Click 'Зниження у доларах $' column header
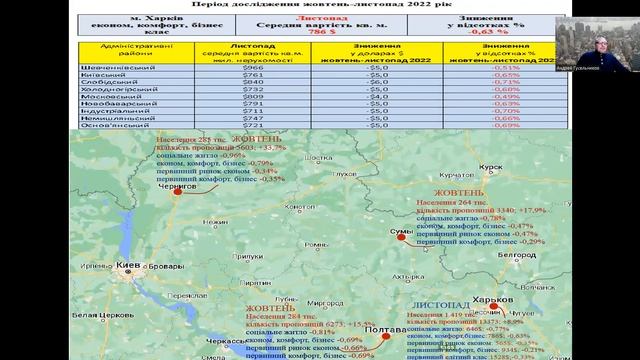The image size is (640, 360). (x=377, y=53)
